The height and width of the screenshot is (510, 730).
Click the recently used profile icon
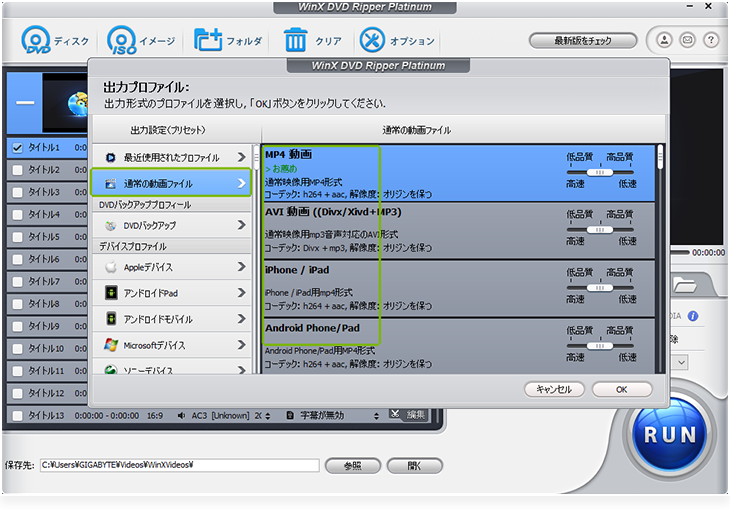[x=110, y=158]
